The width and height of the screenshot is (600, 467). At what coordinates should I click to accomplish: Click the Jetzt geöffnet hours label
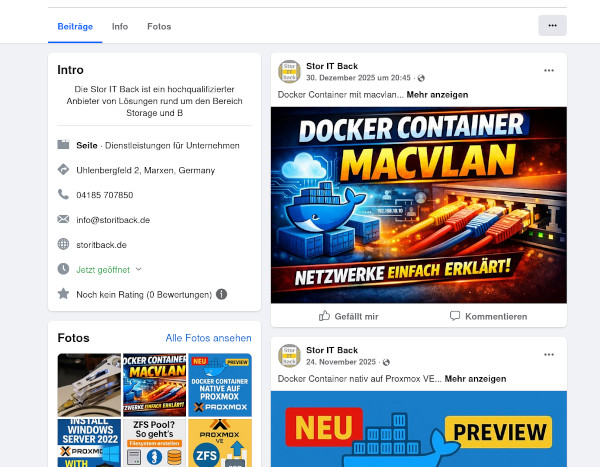click(103, 270)
